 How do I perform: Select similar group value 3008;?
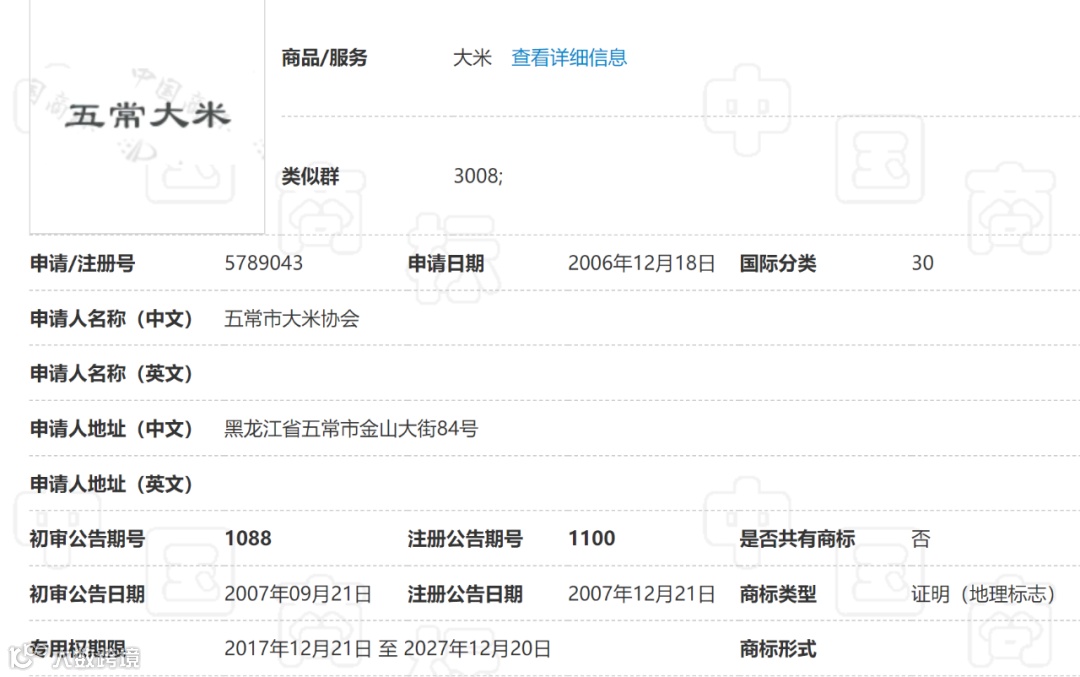pyautogui.click(x=478, y=176)
